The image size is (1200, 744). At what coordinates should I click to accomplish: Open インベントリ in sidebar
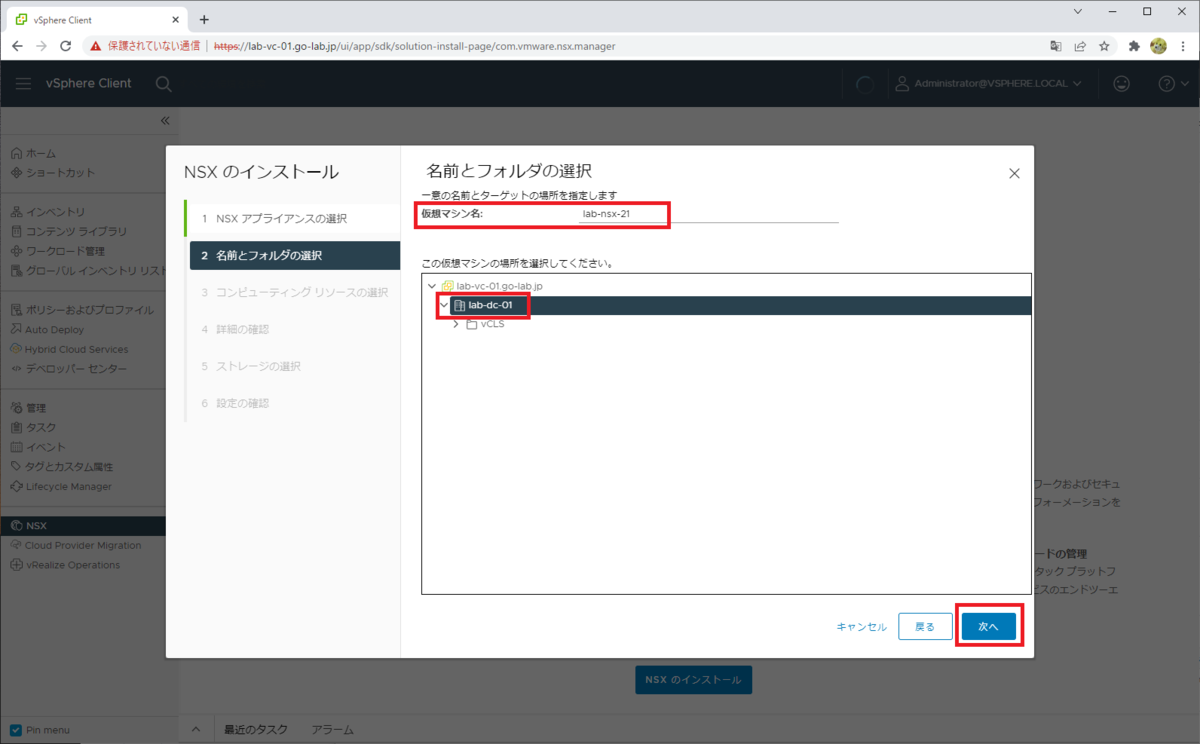click(48, 212)
